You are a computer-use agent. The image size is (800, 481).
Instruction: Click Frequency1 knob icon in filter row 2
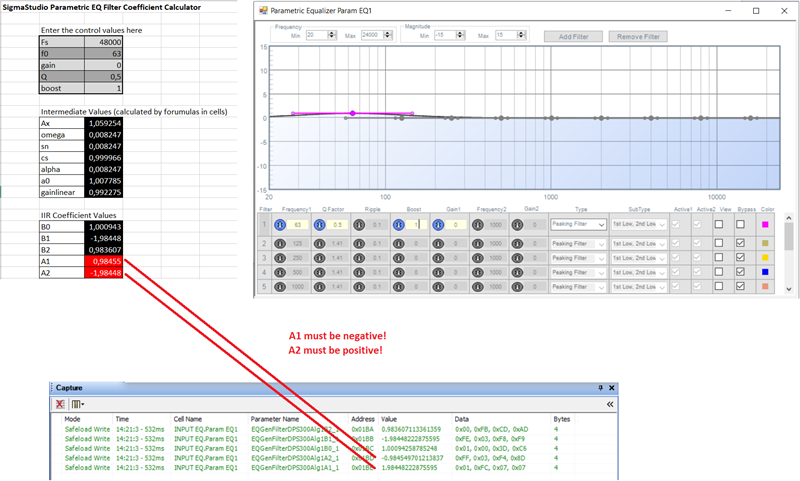point(280,244)
